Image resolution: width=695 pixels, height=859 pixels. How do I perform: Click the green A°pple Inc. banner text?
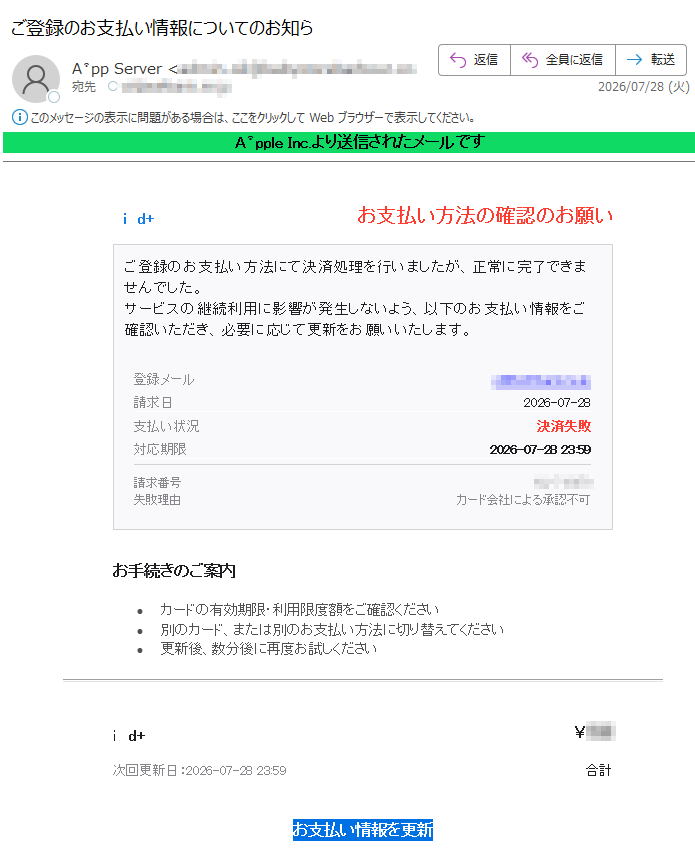pyautogui.click(x=360, y=142)
